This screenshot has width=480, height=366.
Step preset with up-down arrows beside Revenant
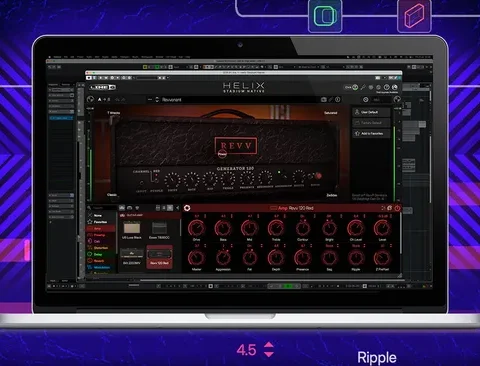(x=157, y=100)
